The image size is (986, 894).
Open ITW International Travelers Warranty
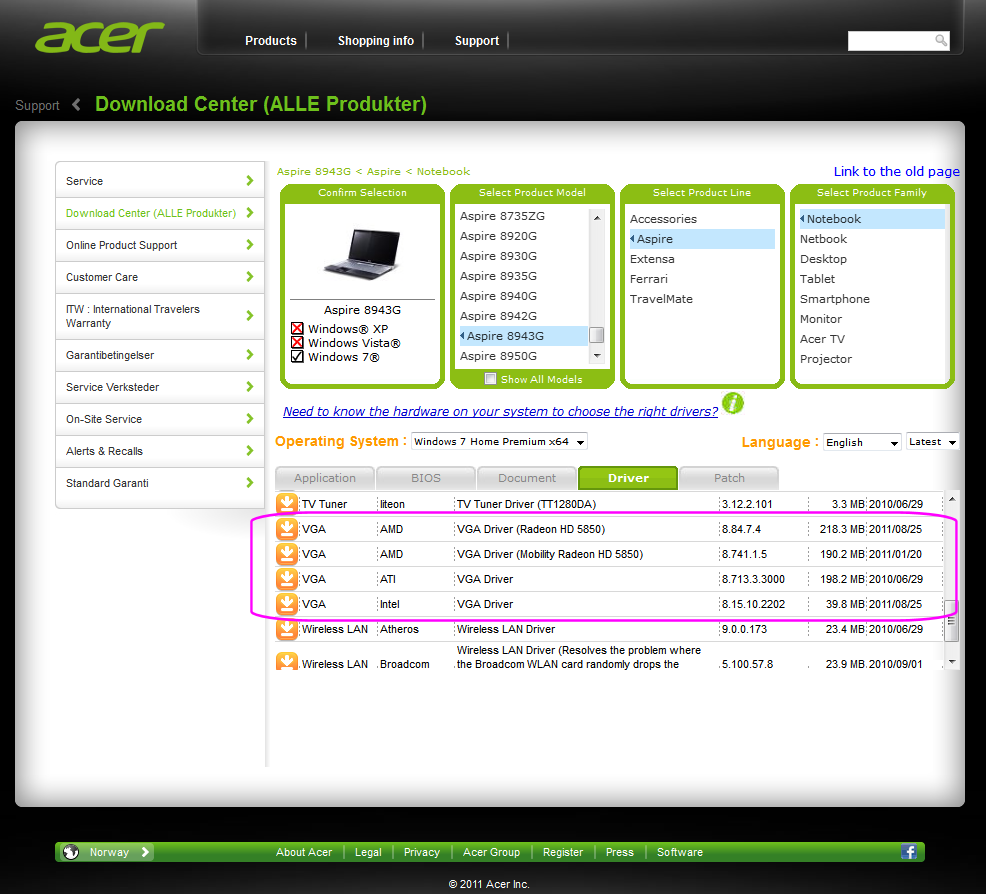pyautogui.click(x=159, y=316)
